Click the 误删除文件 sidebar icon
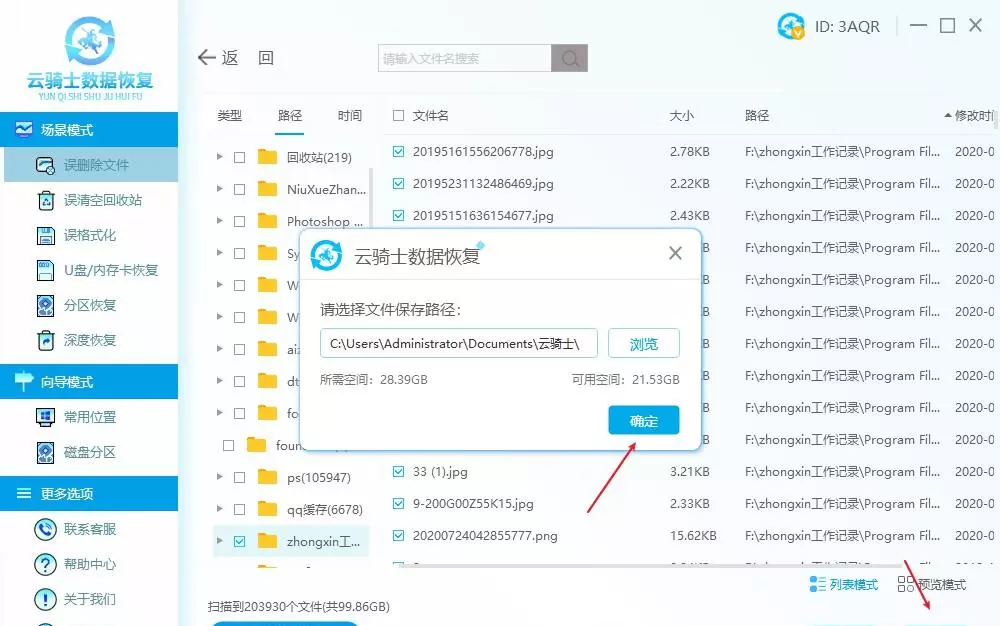This screenshot has height=626, width=1000. coord(44,165)
